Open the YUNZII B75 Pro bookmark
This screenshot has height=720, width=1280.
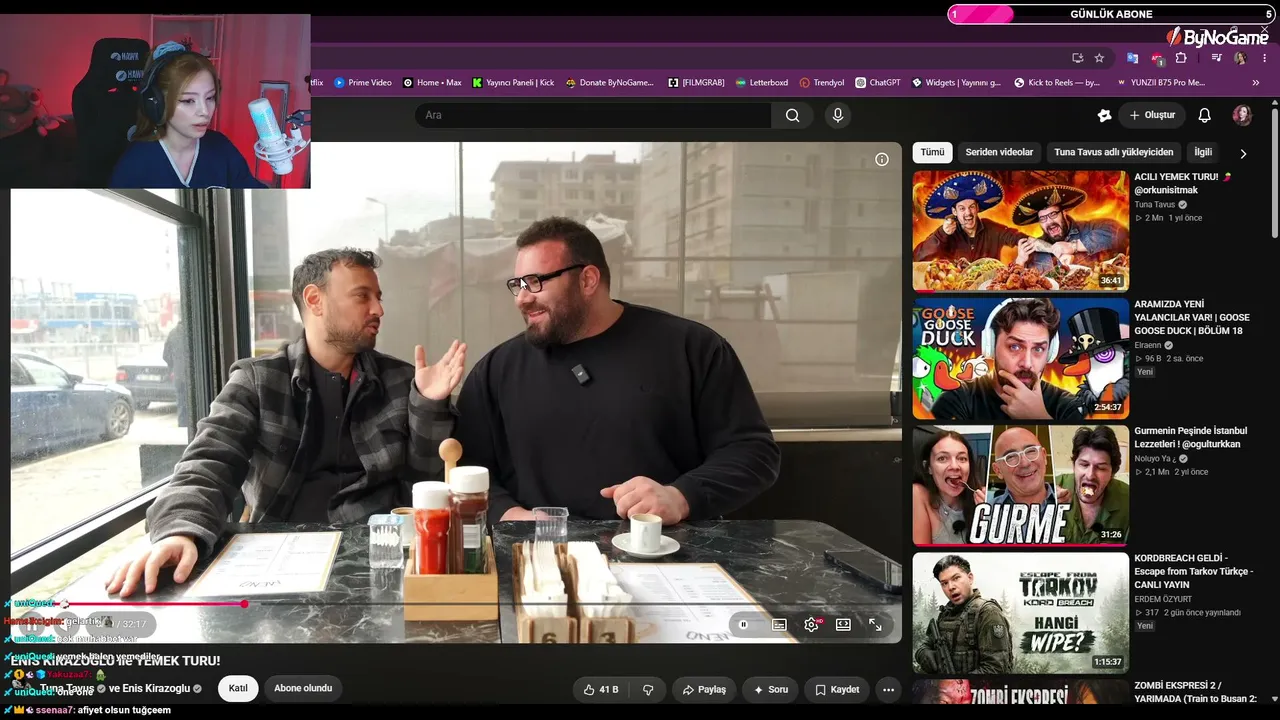[1160, 83]
